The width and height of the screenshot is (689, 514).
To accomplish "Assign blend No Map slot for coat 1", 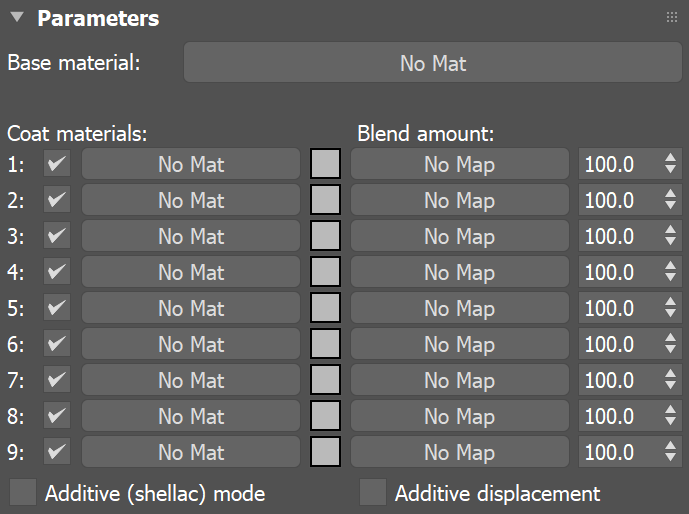I will pyautogui.click(x=460, y=164).
